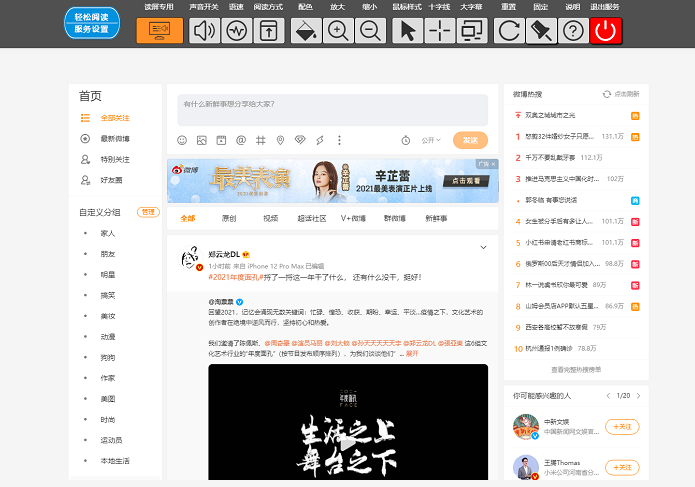
Task: Click the red power exit-service button
Action: (x=605, y=31)
